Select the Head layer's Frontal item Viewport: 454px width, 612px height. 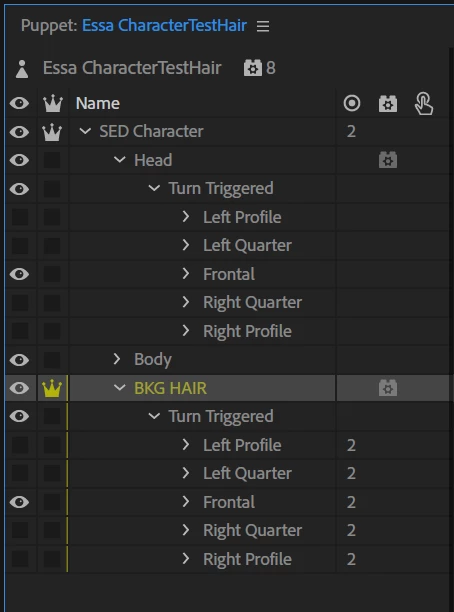tap(229, 274)
